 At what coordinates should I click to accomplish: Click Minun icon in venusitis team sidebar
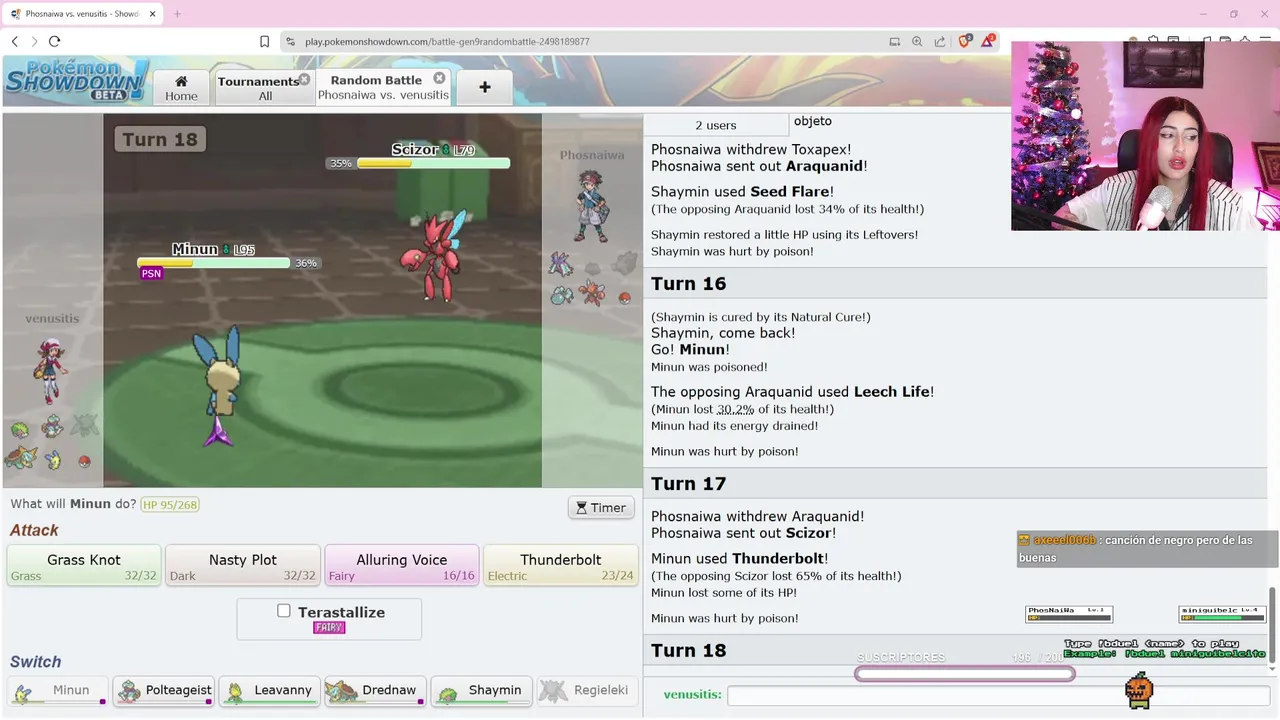click(54, 460)
